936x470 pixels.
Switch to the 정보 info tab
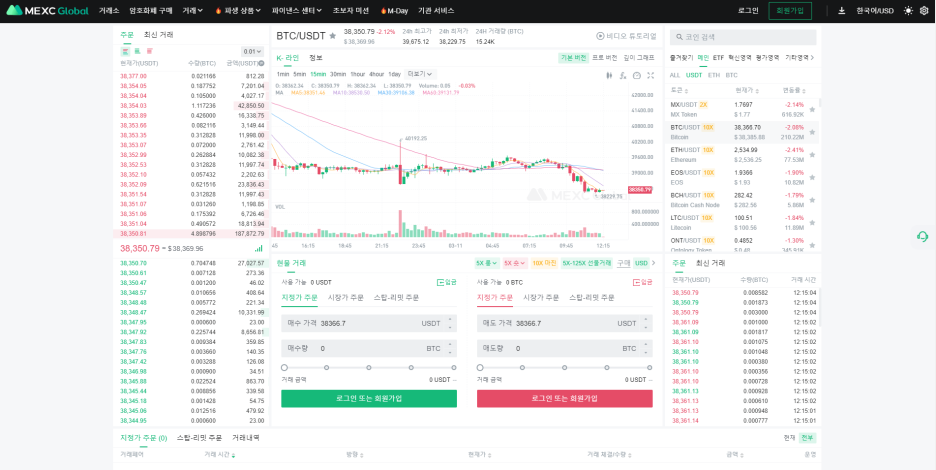click(x=316, y=58)
